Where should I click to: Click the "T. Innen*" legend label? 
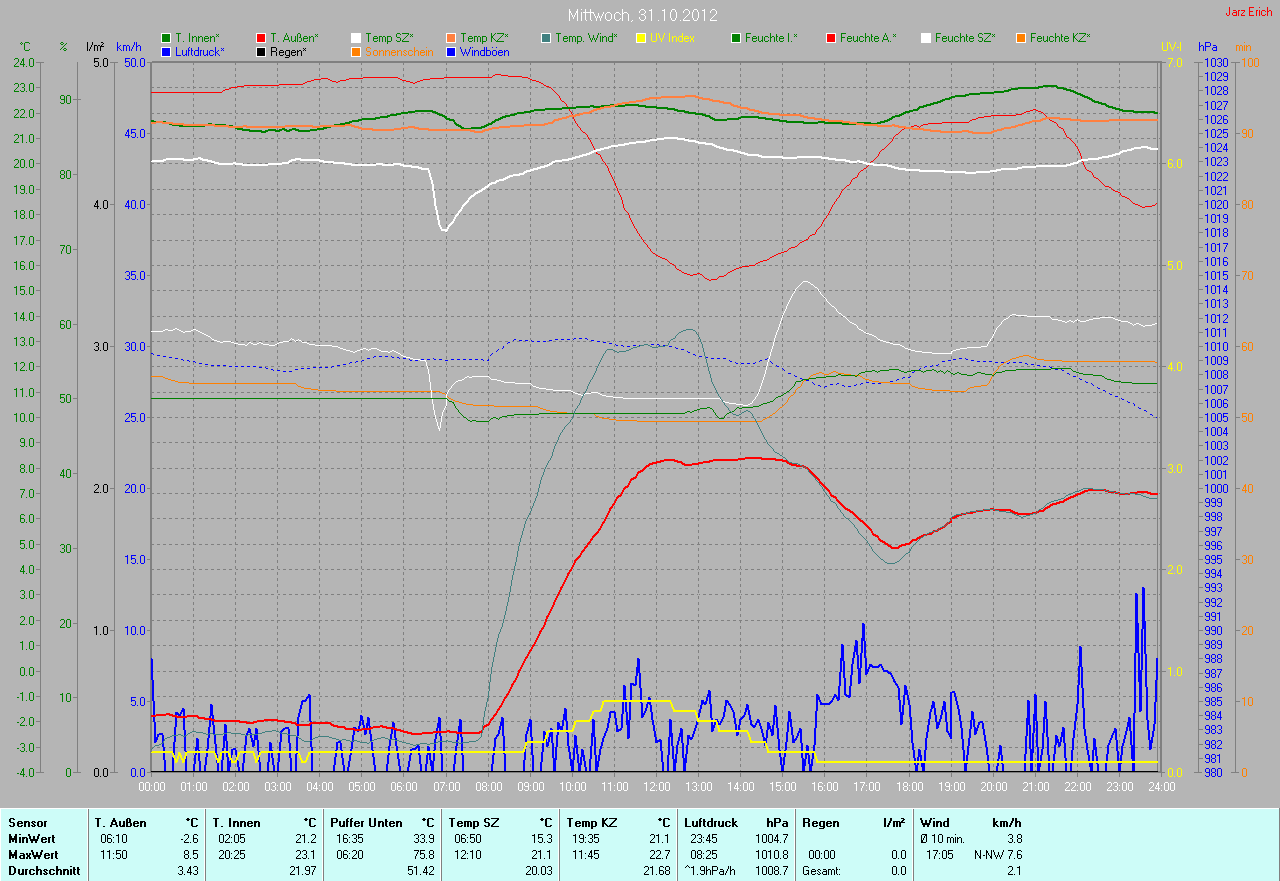tap(198, 38)
